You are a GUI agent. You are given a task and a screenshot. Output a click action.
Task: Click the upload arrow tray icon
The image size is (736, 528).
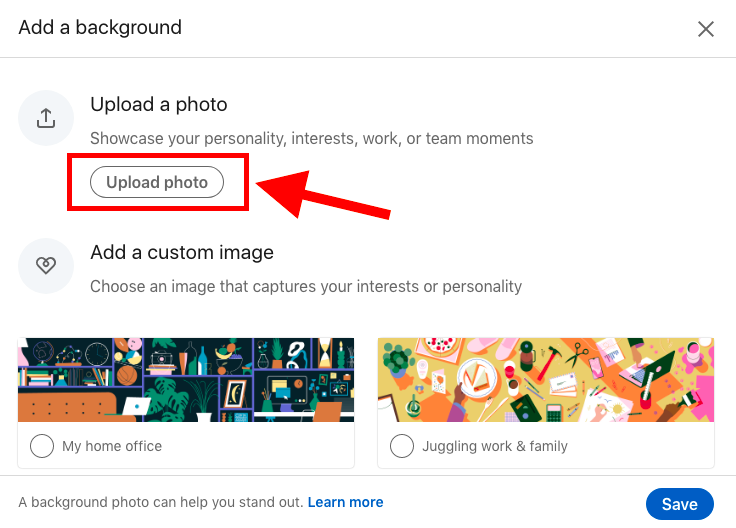pyautogui.click(x=46, y=118)
